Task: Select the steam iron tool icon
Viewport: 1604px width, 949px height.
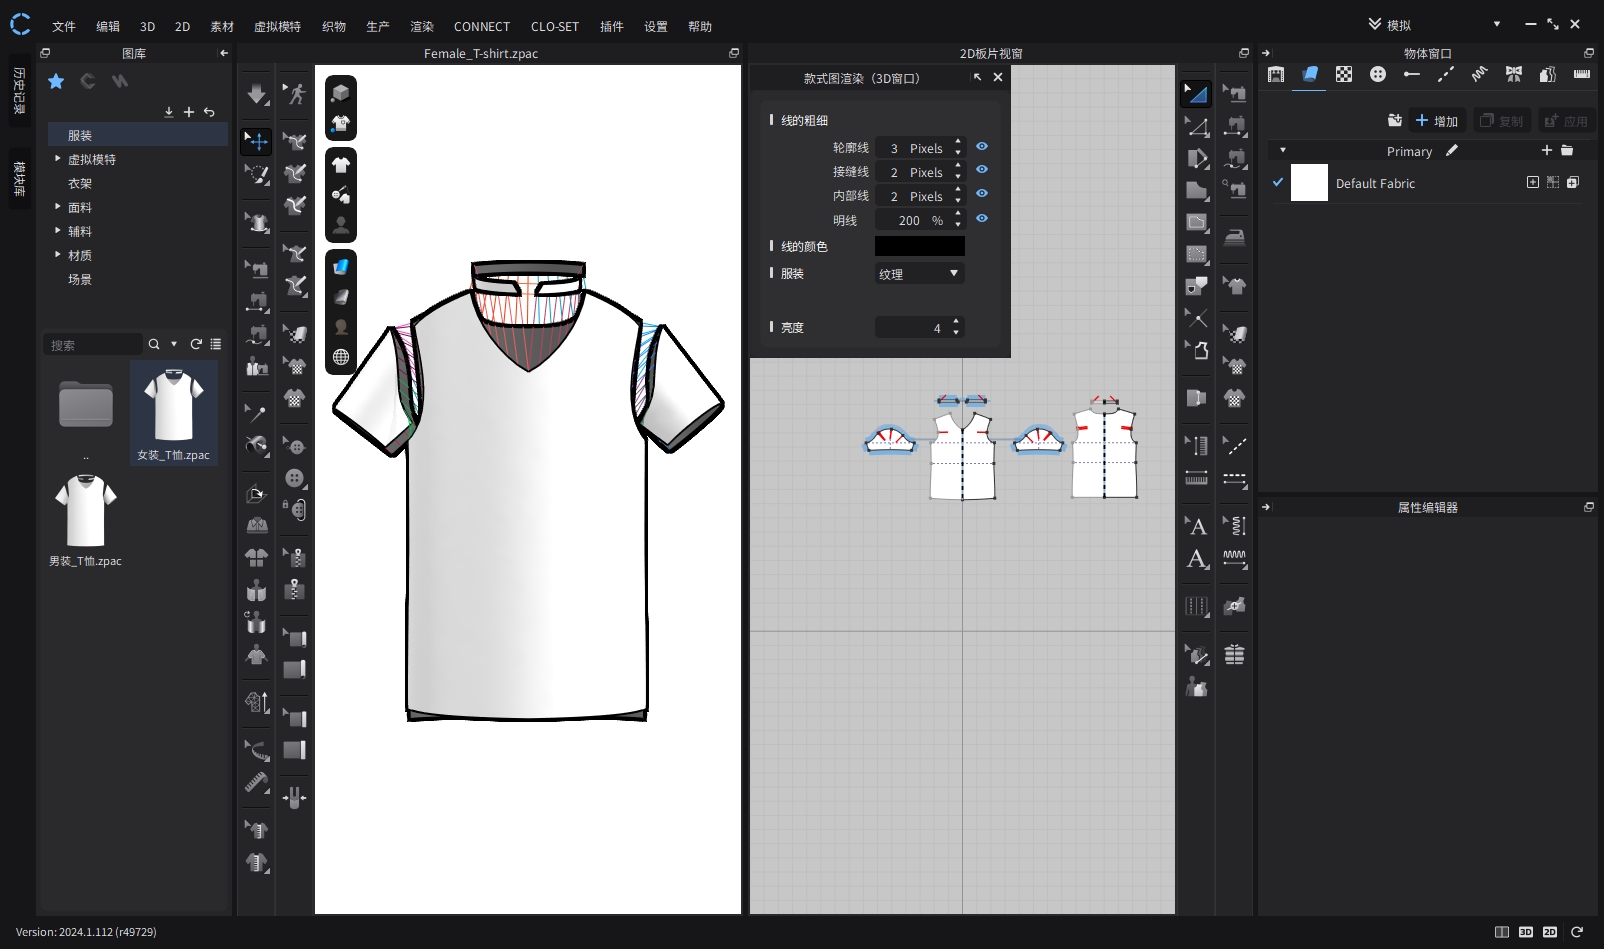Action: 1235,238
